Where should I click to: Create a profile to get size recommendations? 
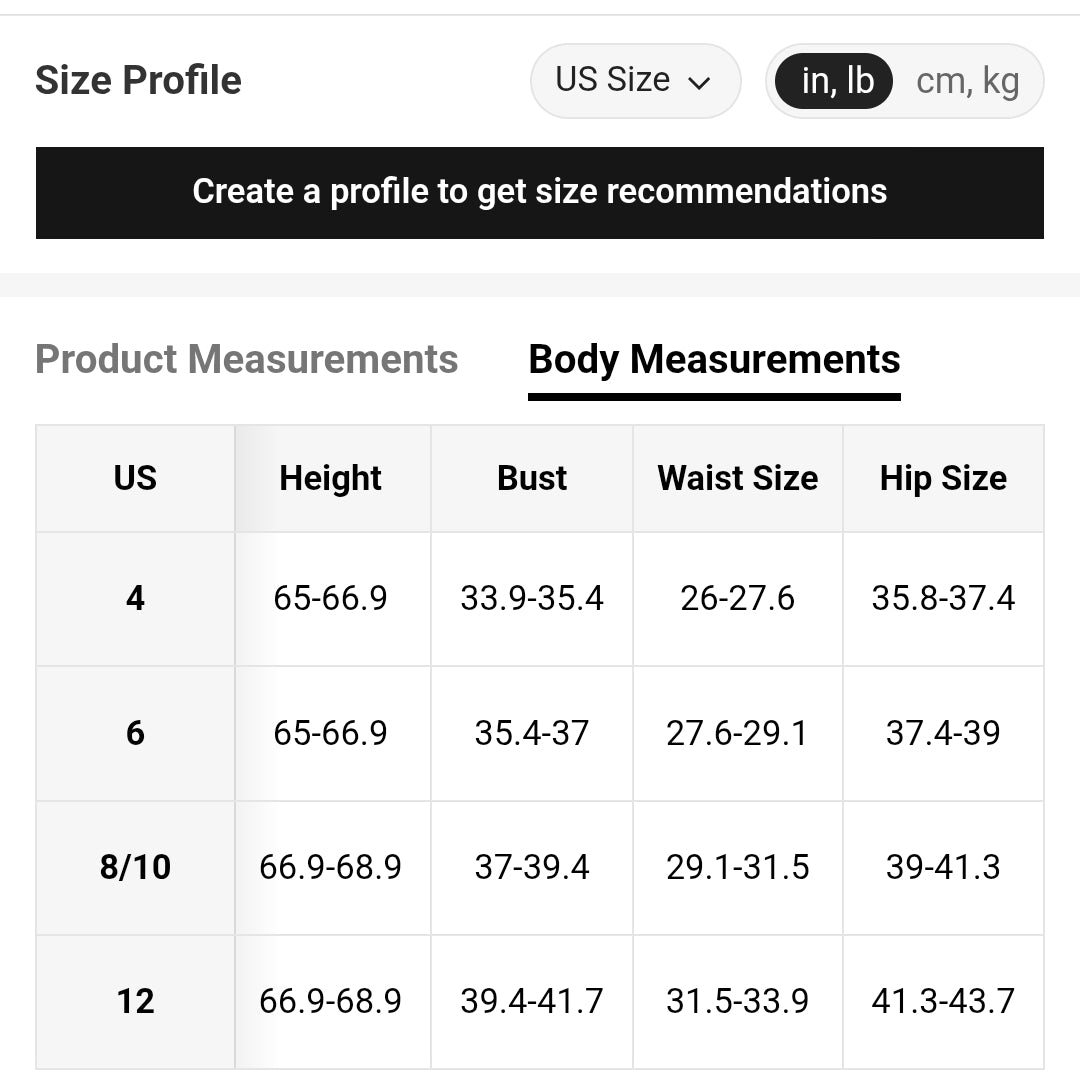pyautogui.click(x=540, y=193)
